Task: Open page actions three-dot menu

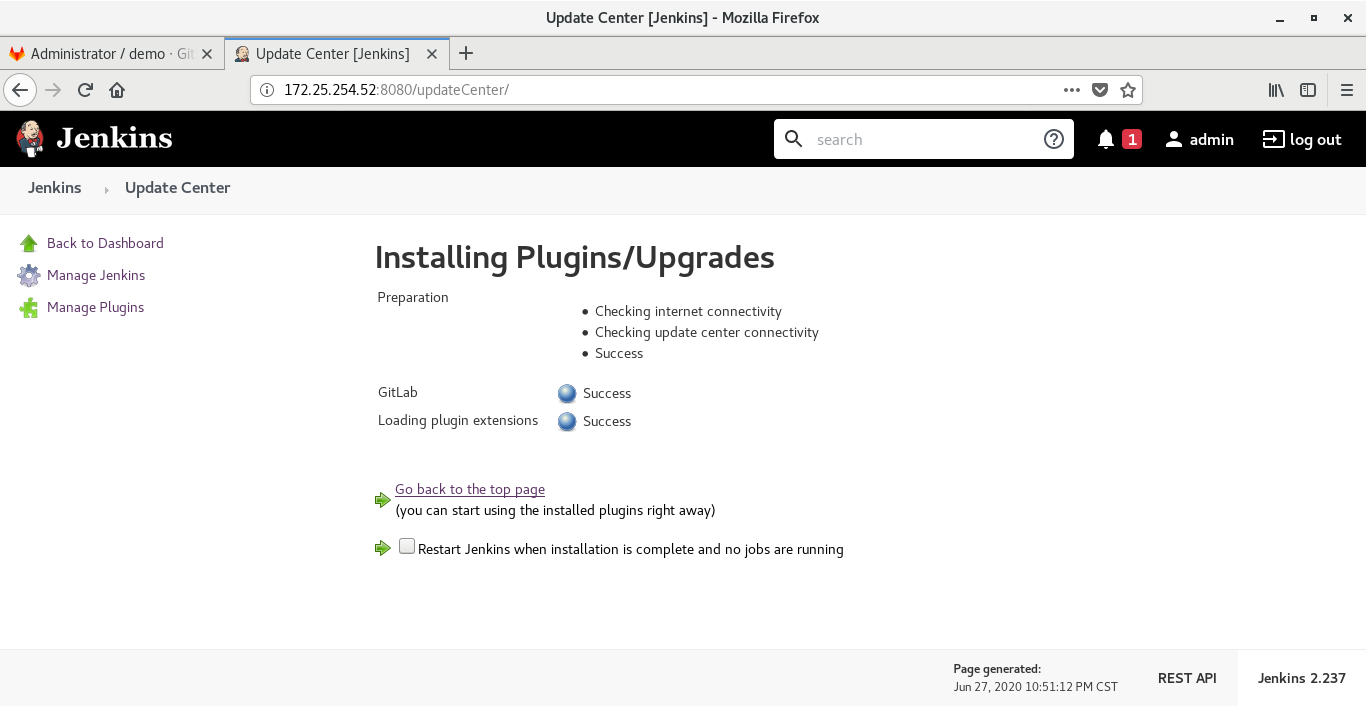Action: click(1072, 90)
